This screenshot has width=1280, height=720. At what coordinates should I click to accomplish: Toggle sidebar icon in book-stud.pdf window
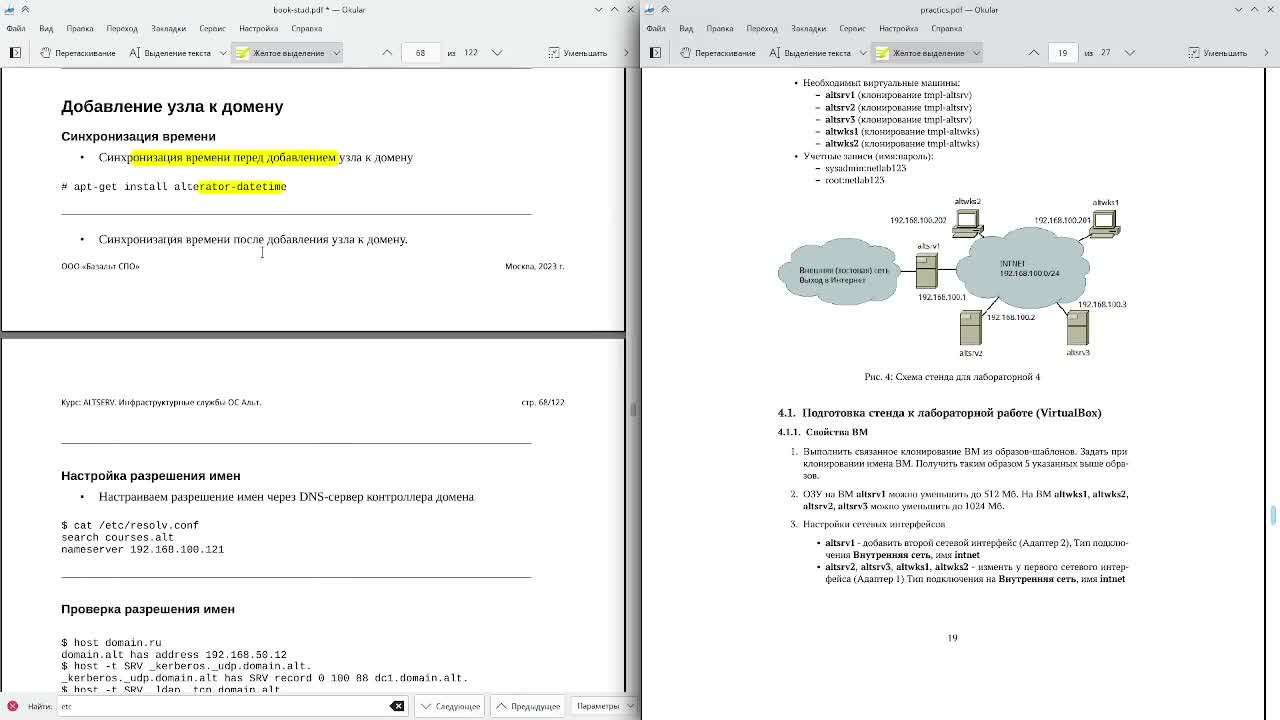click(15, 53)
